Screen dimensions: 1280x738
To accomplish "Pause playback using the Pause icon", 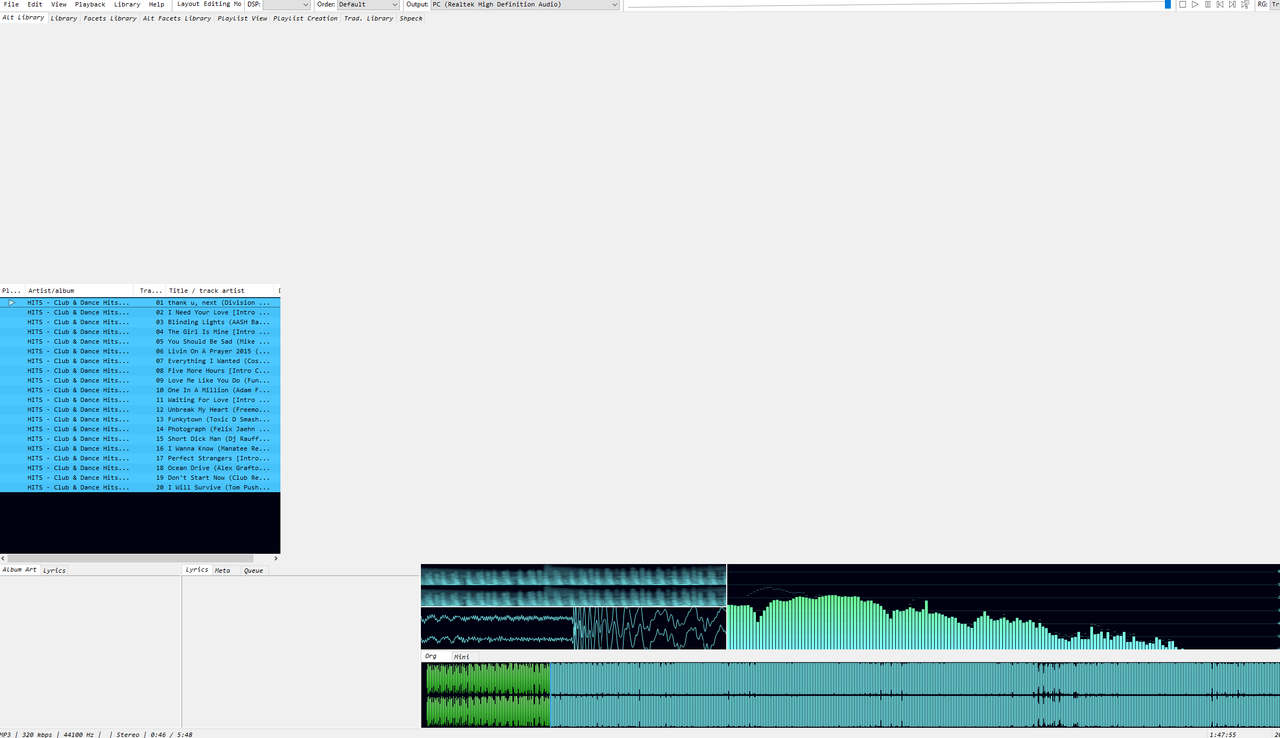I will (x=1210, y=4).
